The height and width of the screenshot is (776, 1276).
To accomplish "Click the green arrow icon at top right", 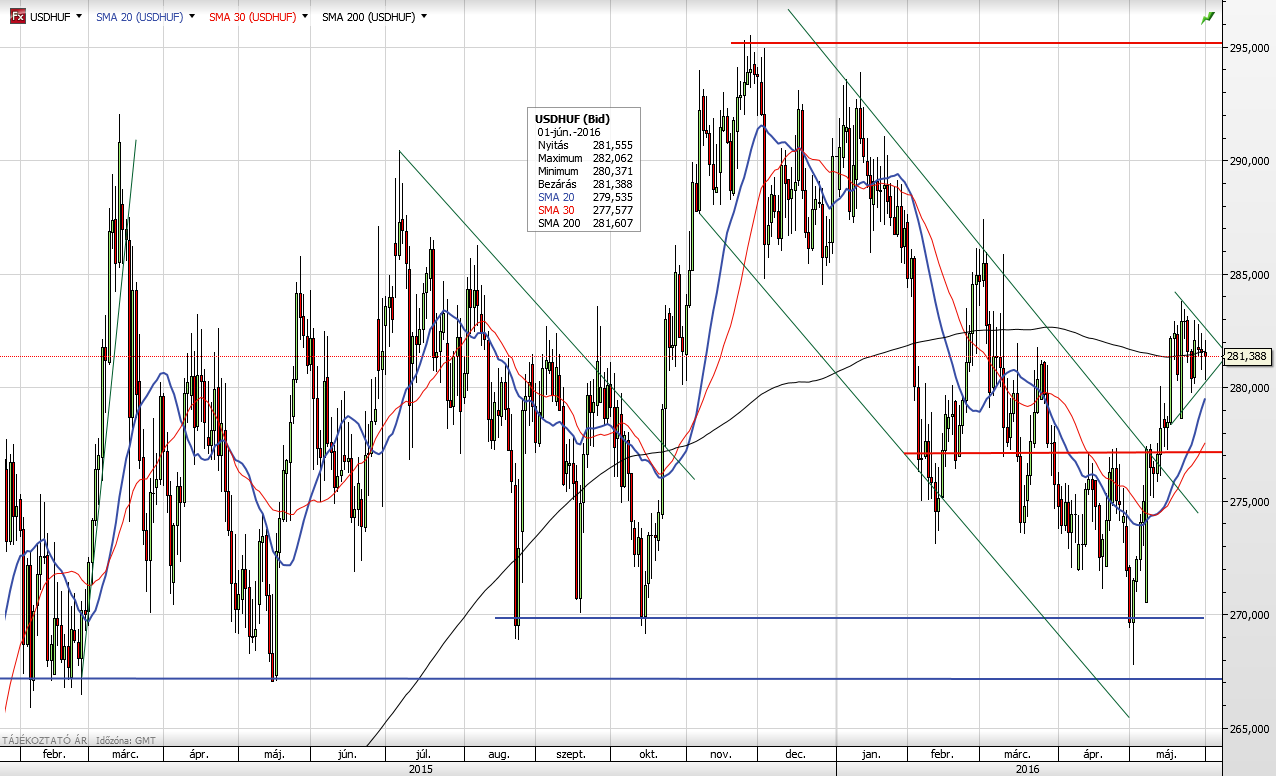I will (x=1208, y=18).
